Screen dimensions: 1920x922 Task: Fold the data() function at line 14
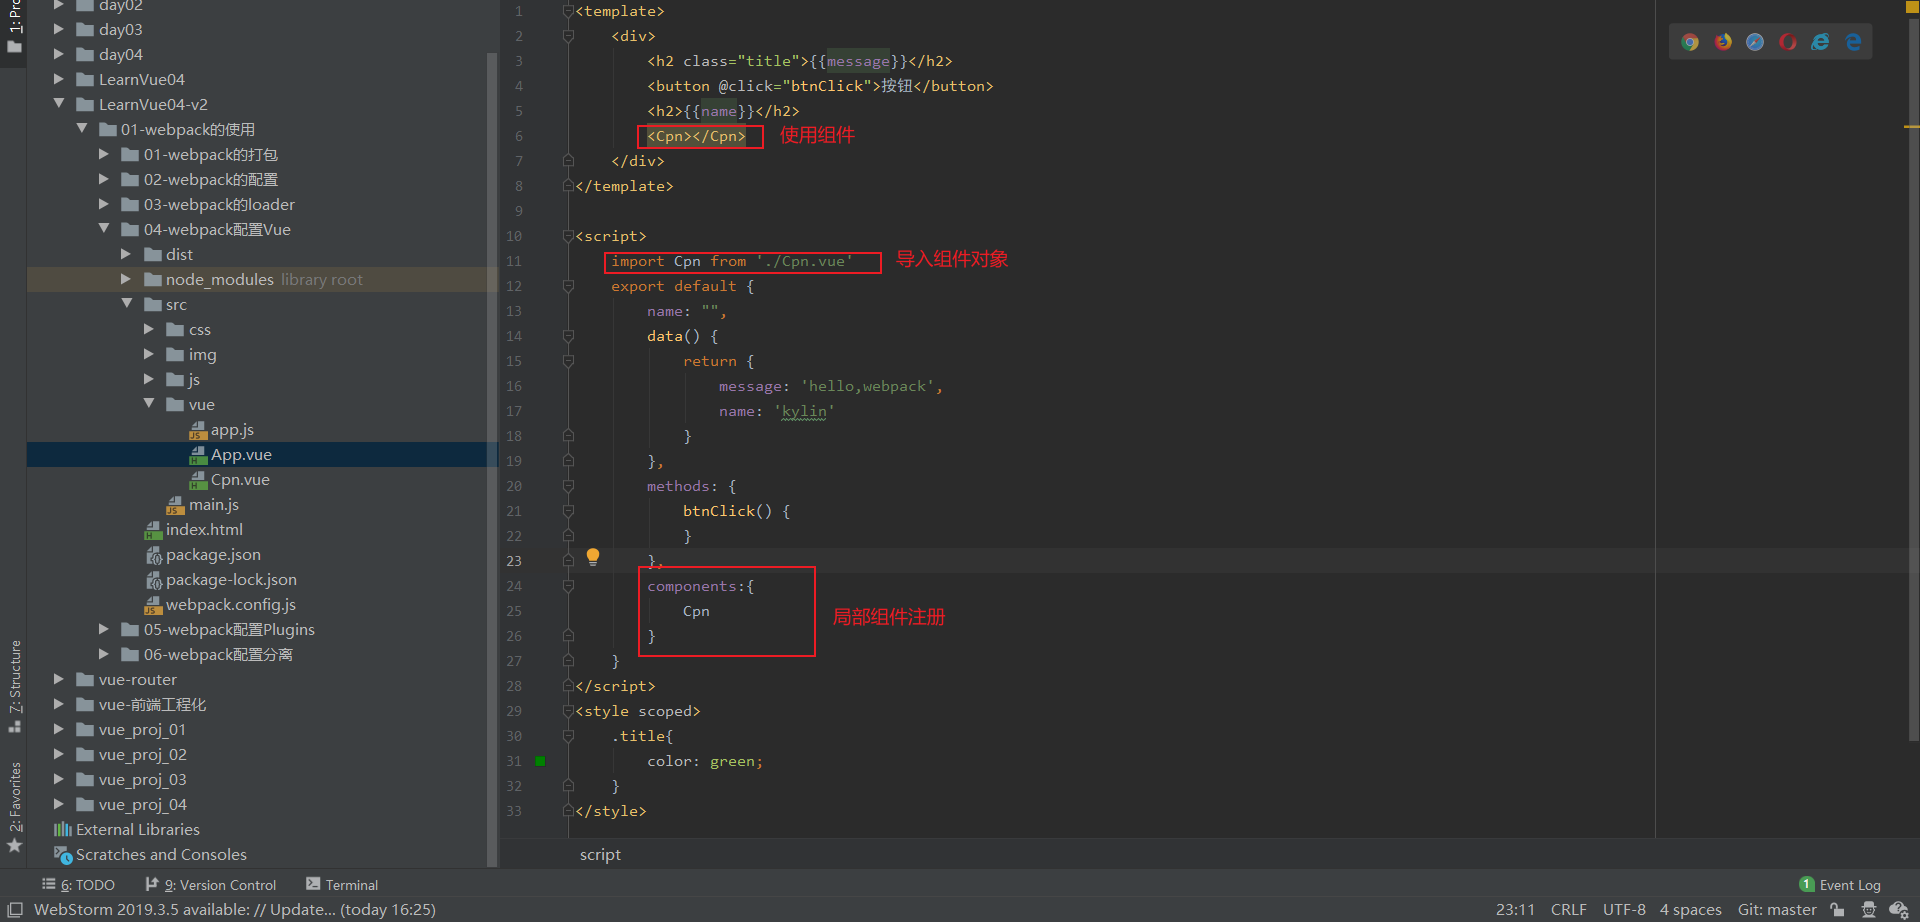[568, 336]
